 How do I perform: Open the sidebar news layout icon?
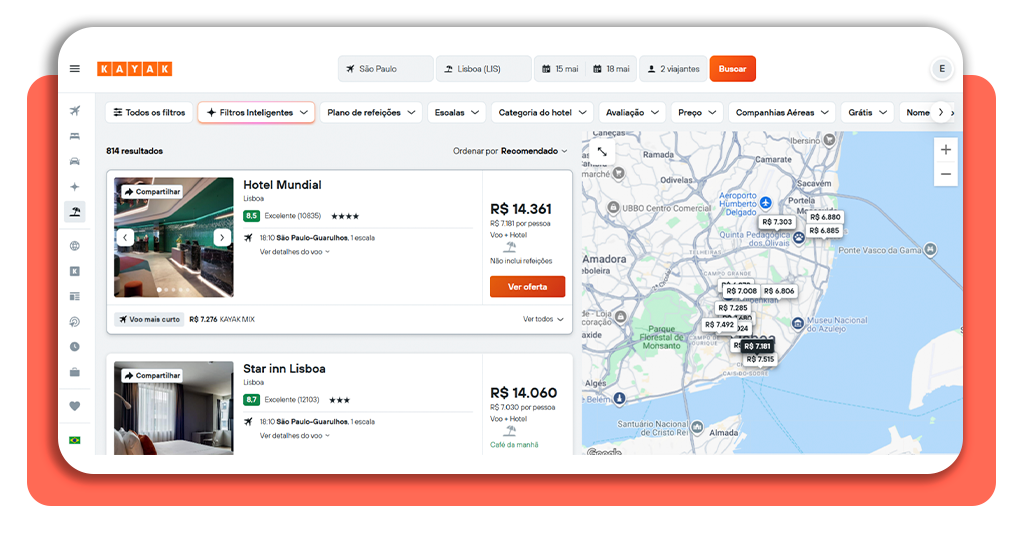coord(75,296)
